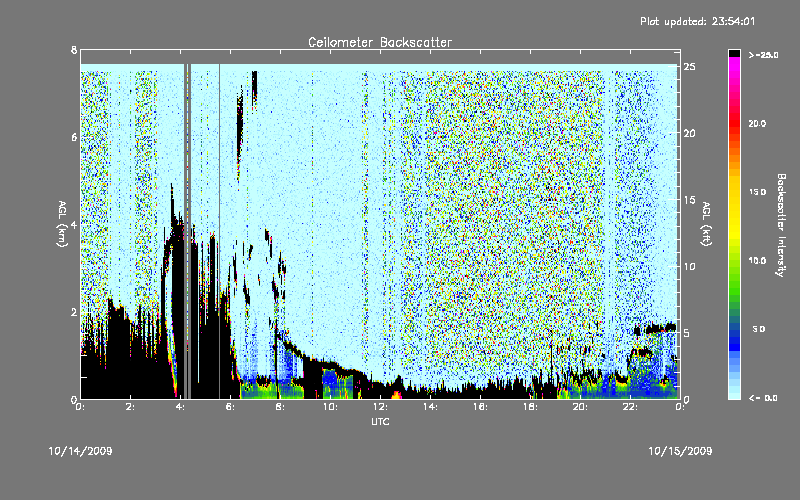
Task: Click the "10/15/2009" end date label
Action: click(x=680, y=451)
